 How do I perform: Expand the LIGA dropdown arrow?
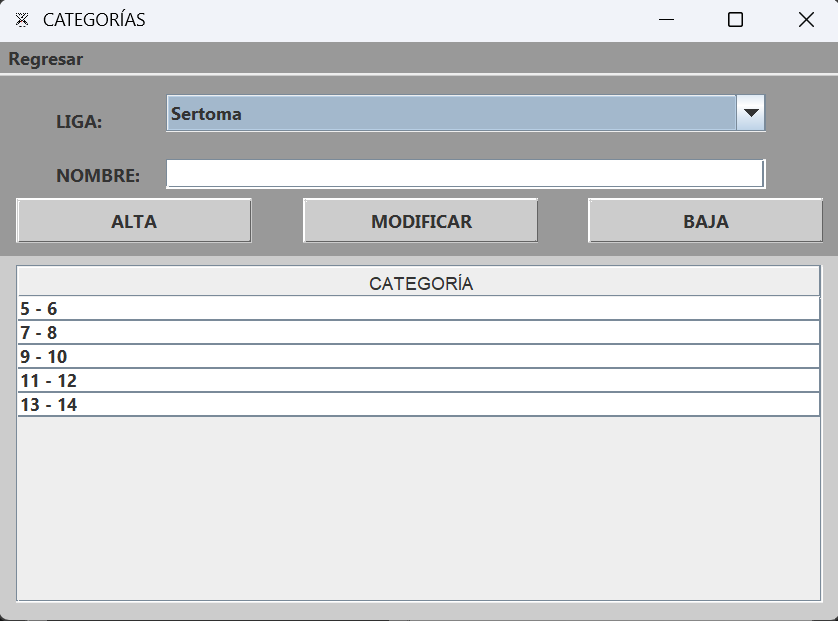tap(751, 114)
